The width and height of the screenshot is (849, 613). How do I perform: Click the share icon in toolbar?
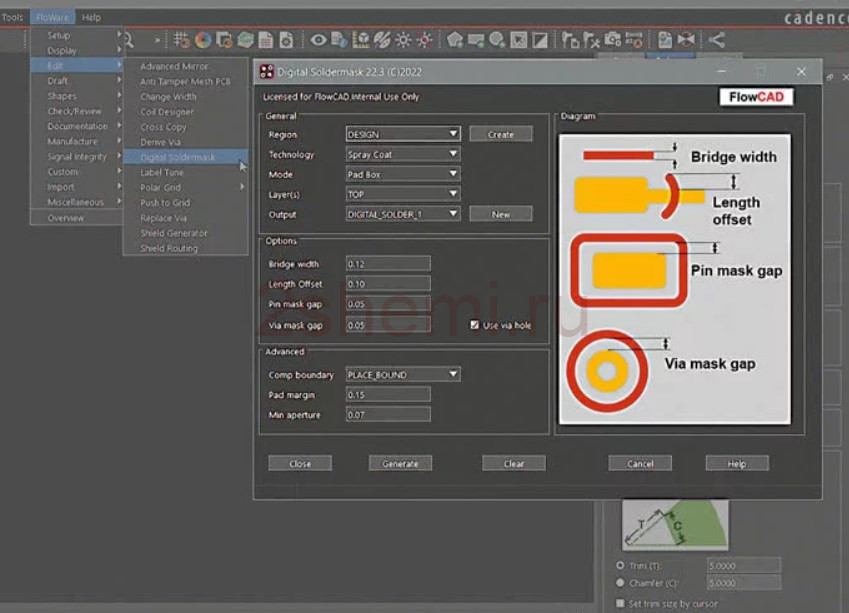pyautogui.click(x=717, y=40)
